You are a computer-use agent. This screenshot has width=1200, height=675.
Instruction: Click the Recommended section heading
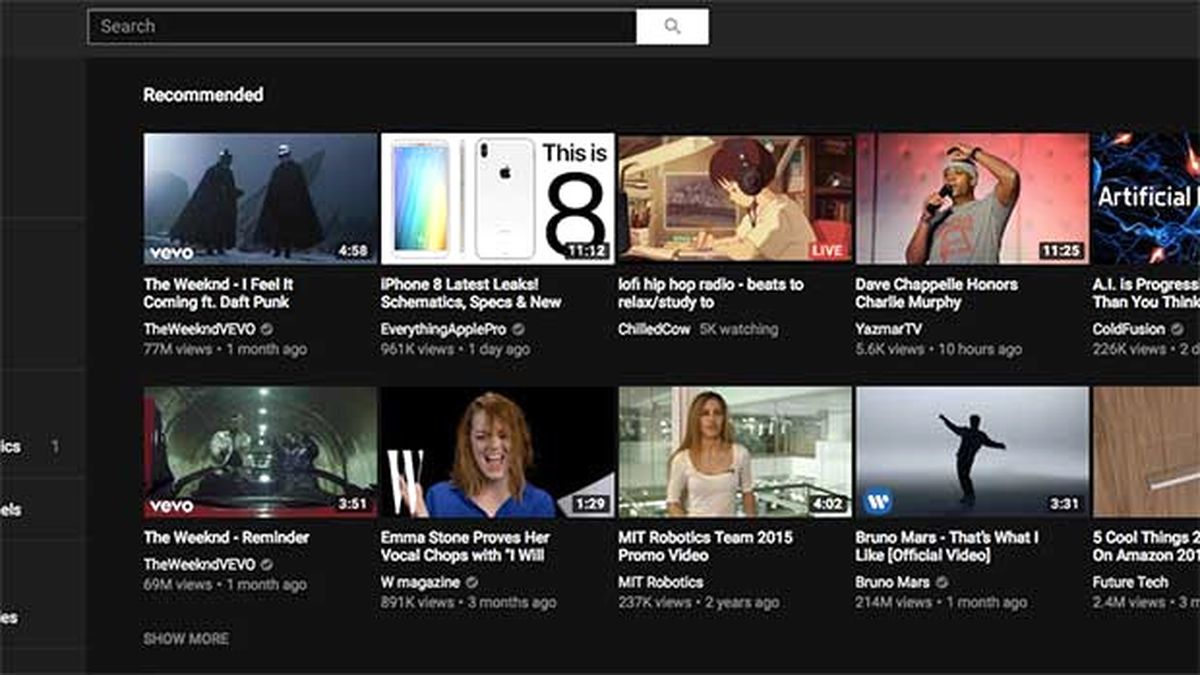pos(203,95)
